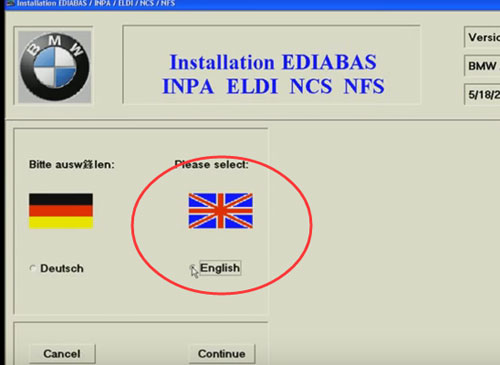500x365 pixels.
Task: Click the word INPA in the heading
Action: 188,87
